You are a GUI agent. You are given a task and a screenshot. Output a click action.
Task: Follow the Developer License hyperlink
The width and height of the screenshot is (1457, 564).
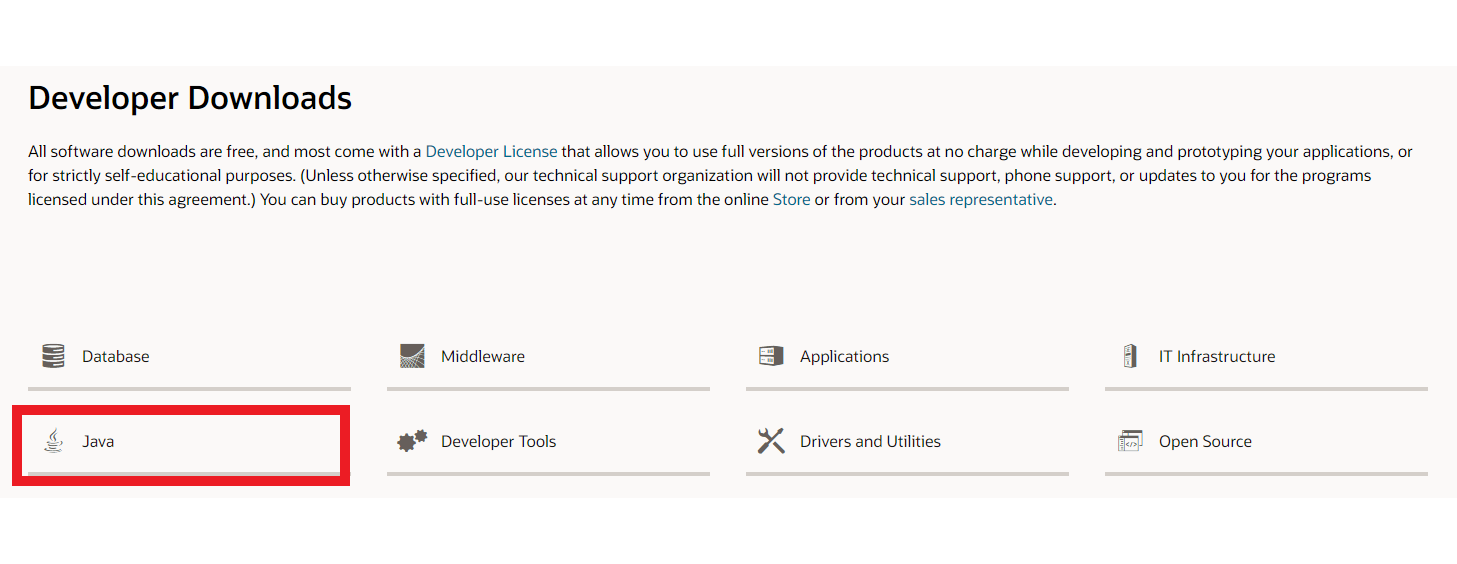point(491,152)
